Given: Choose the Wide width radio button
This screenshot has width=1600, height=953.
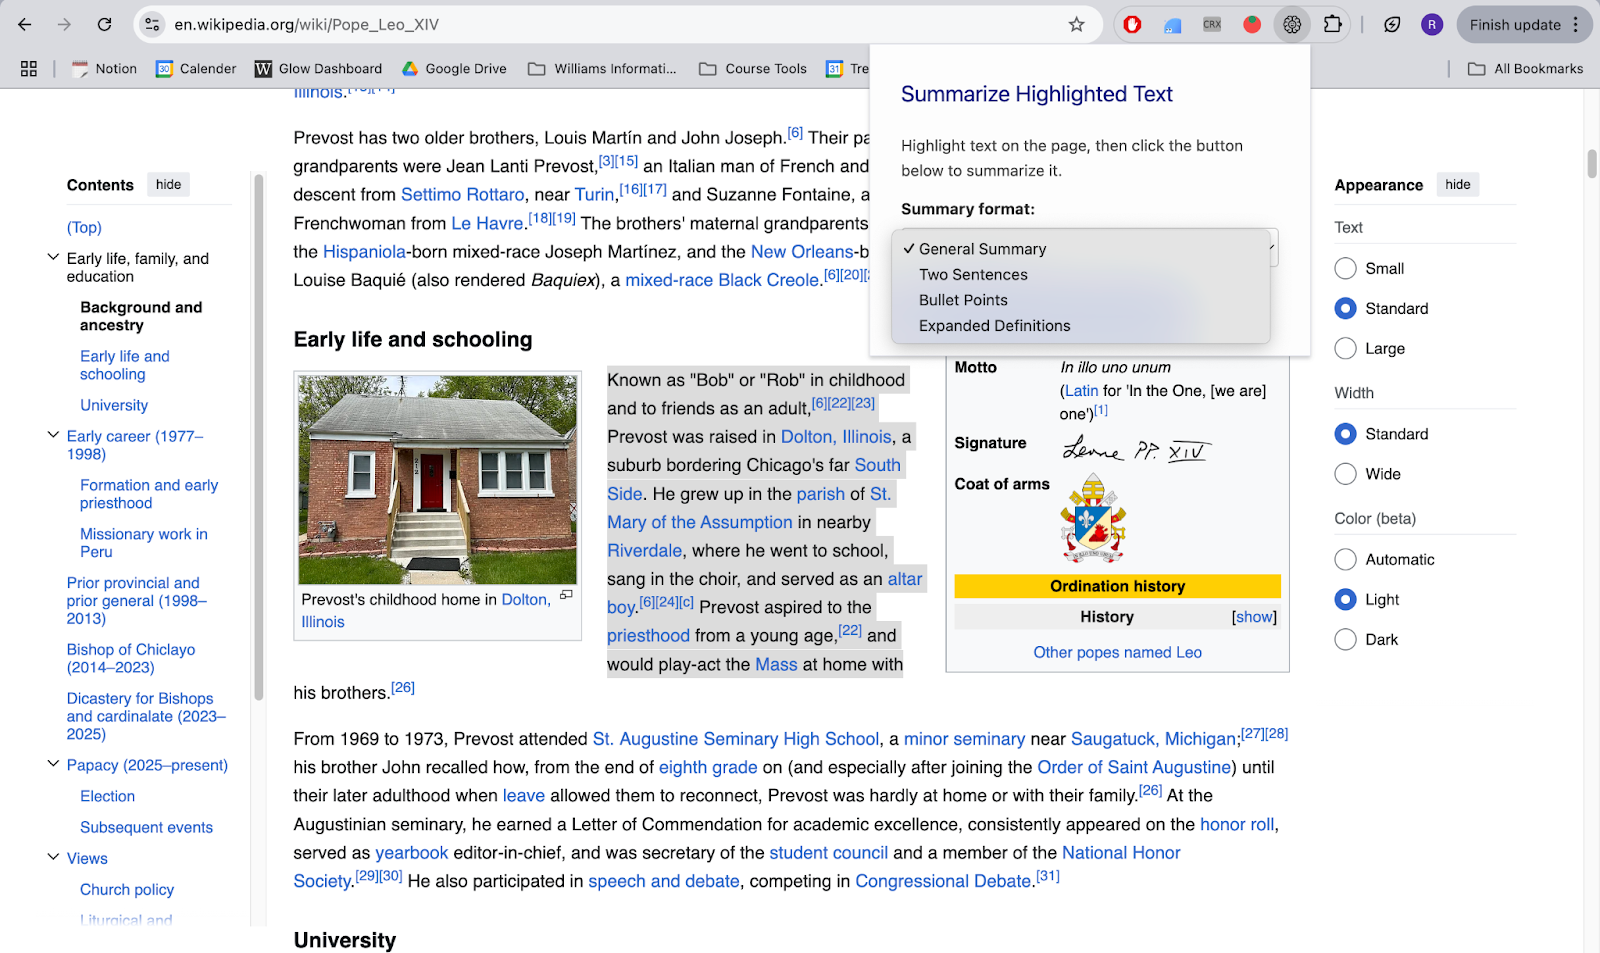Looking at the screenshot, I should coord(1346,474).
